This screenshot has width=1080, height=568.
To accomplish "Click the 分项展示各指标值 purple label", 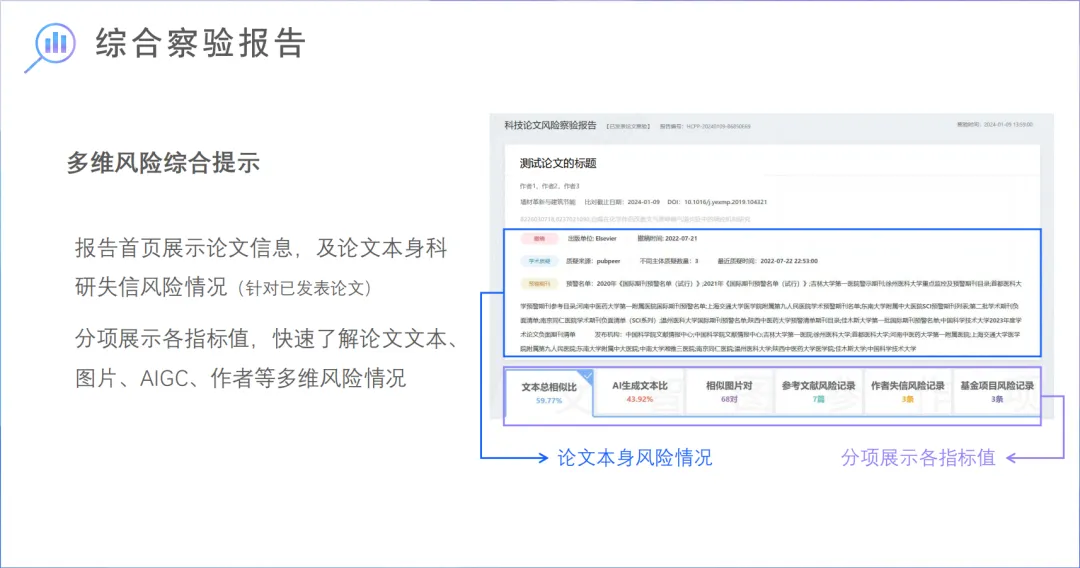I will coord(918,458).
